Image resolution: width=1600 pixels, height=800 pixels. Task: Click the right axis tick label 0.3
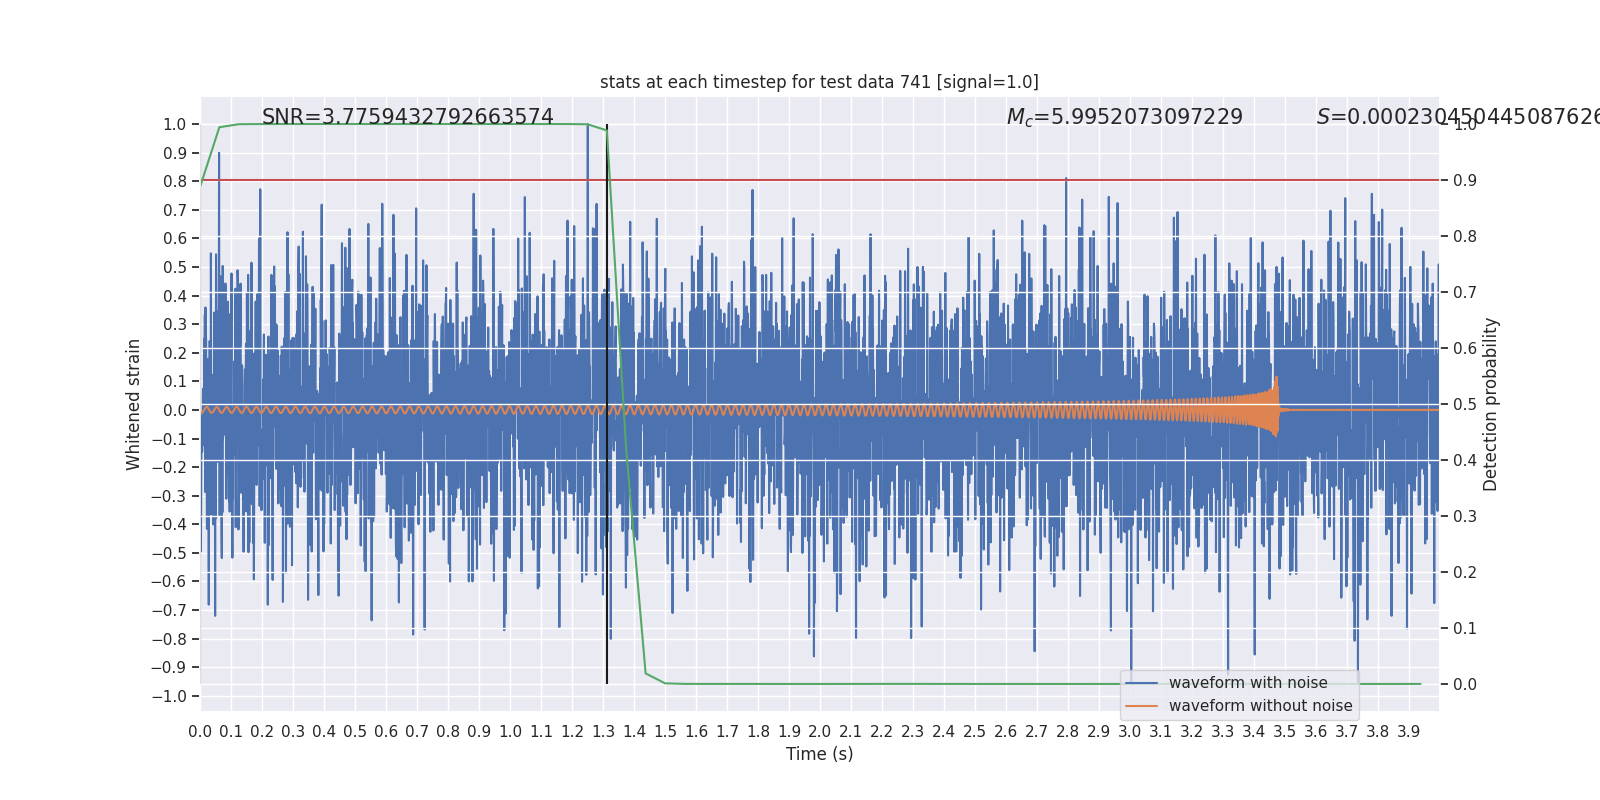(1465, 517)
